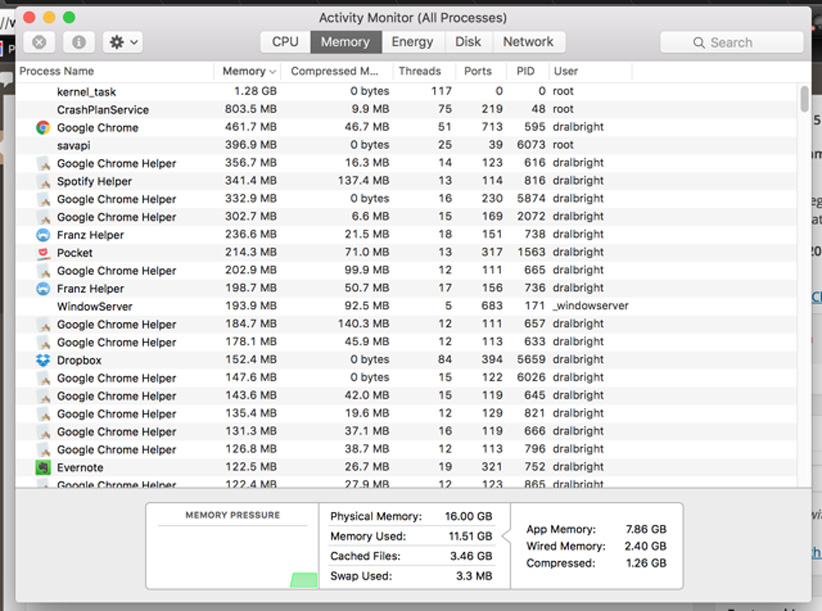This screenshot has width=822, height=611.
Task: Click the process list vertical scrollbar
Action: [x=804, y=99]
